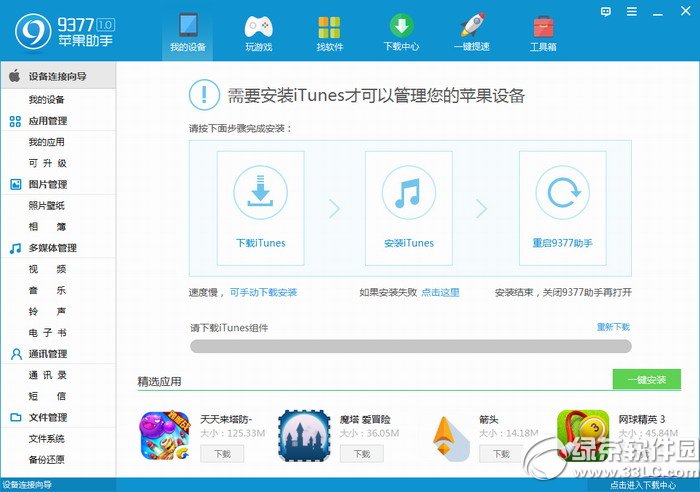The image size is (700, 492).
Task: Click the 安装iTunes music note icon
Action: pyautogui.click(x=408, y=192)
